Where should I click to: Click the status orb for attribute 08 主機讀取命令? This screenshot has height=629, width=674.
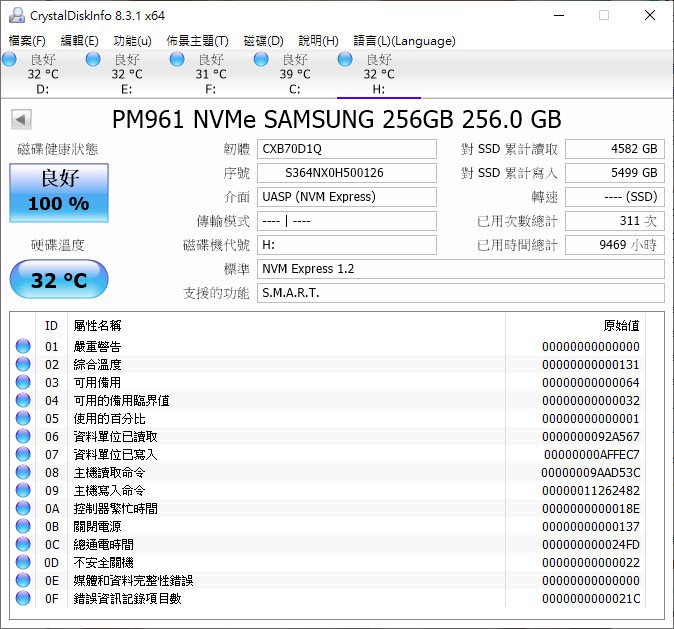click(23, 473)
